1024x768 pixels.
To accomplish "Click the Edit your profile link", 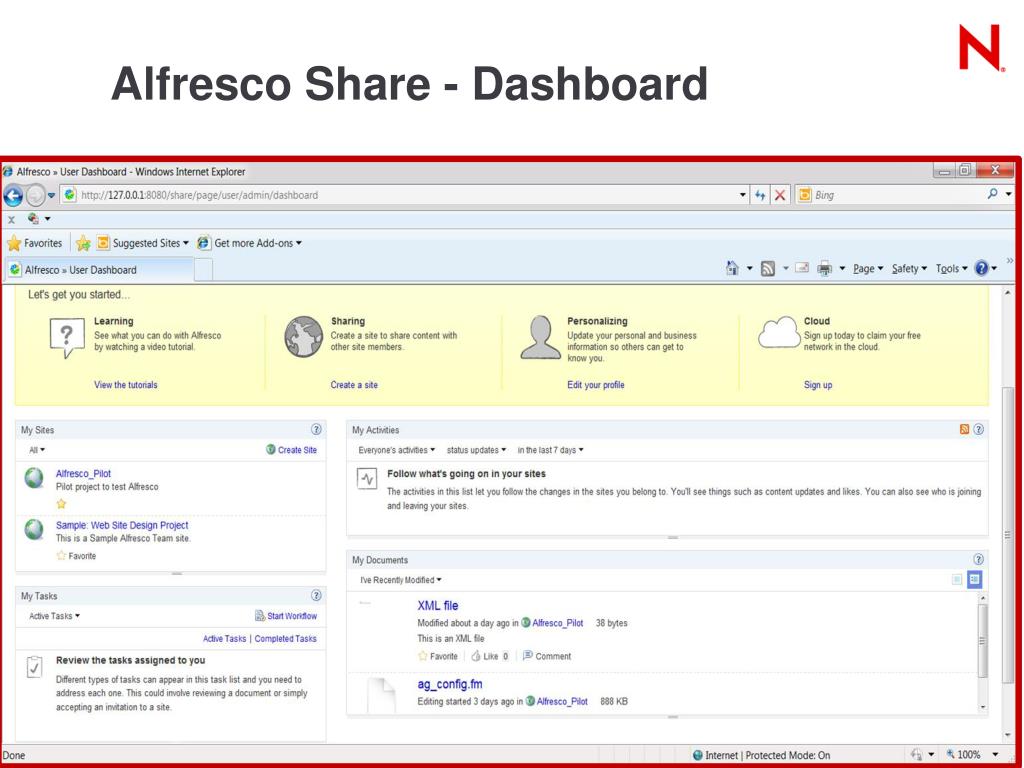I will 596,385.
